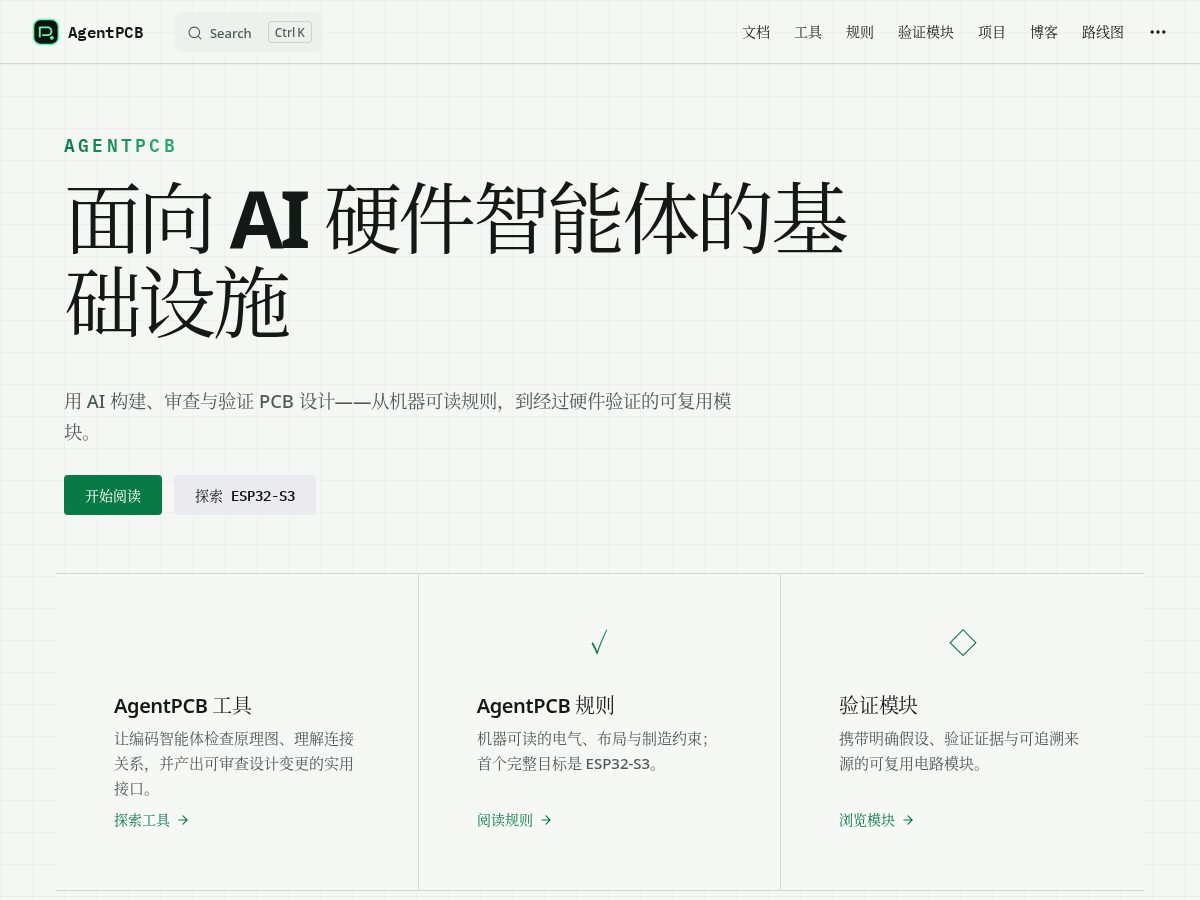
Task: Click the AgentPCB 规则 card heading
Action: [546, 705]
